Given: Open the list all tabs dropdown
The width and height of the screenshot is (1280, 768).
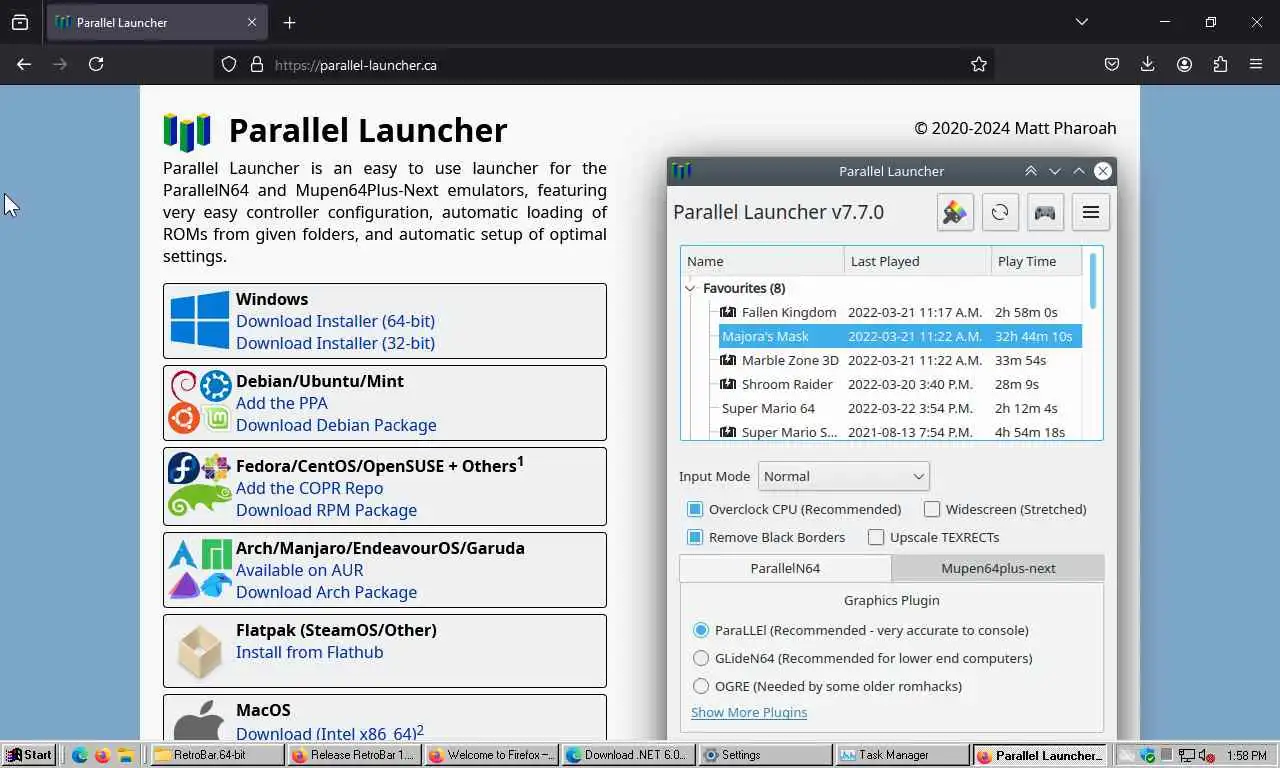Looking at the screenshot, I should click(x=1082, y=22).
